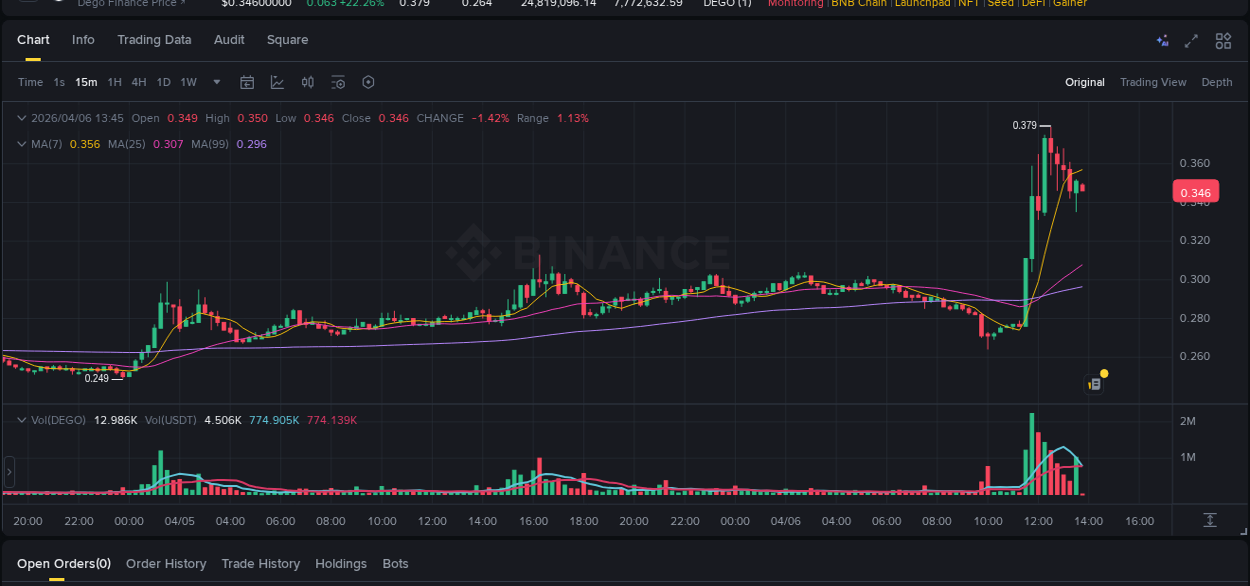Open the chart display settings icon
The width and height of the screenshot is (1250, 586).
(x=338, y=82)
